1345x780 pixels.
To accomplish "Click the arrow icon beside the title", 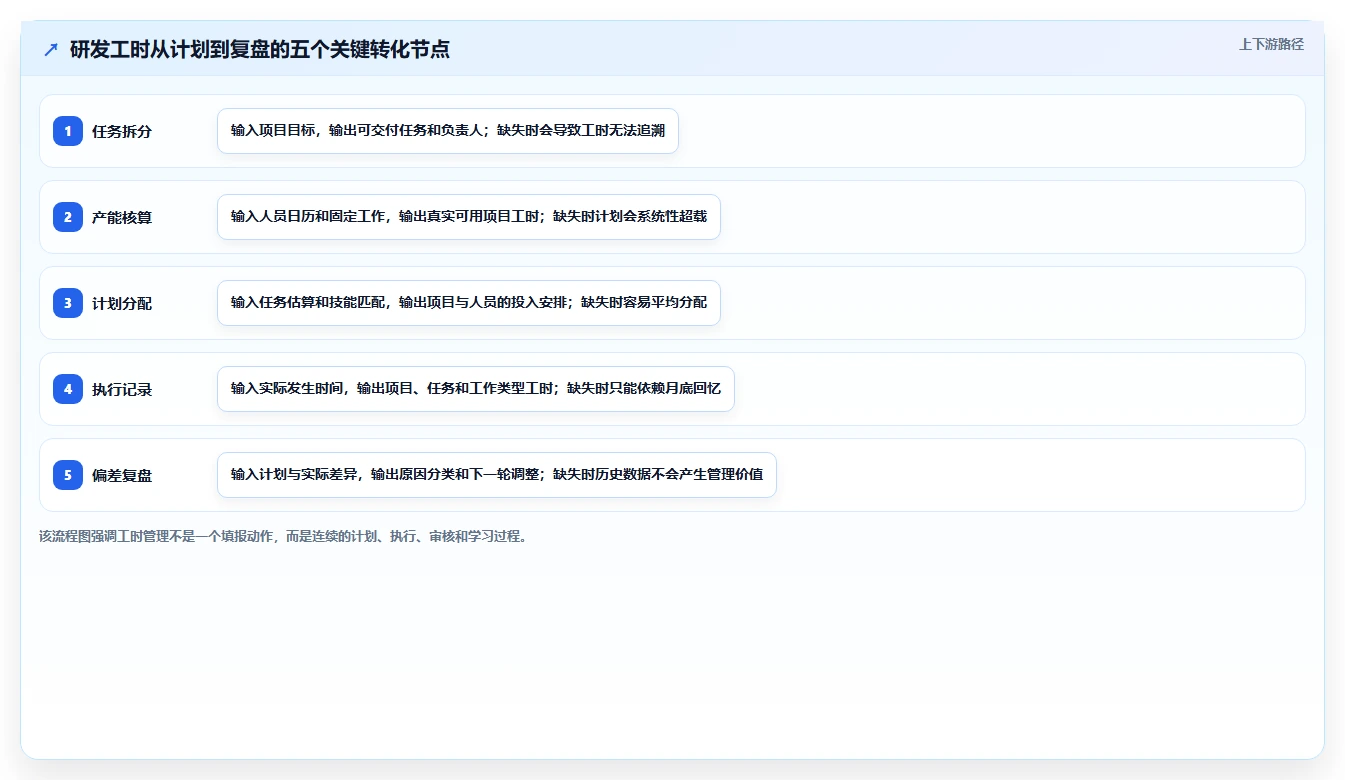I will (x=51, y=49).
